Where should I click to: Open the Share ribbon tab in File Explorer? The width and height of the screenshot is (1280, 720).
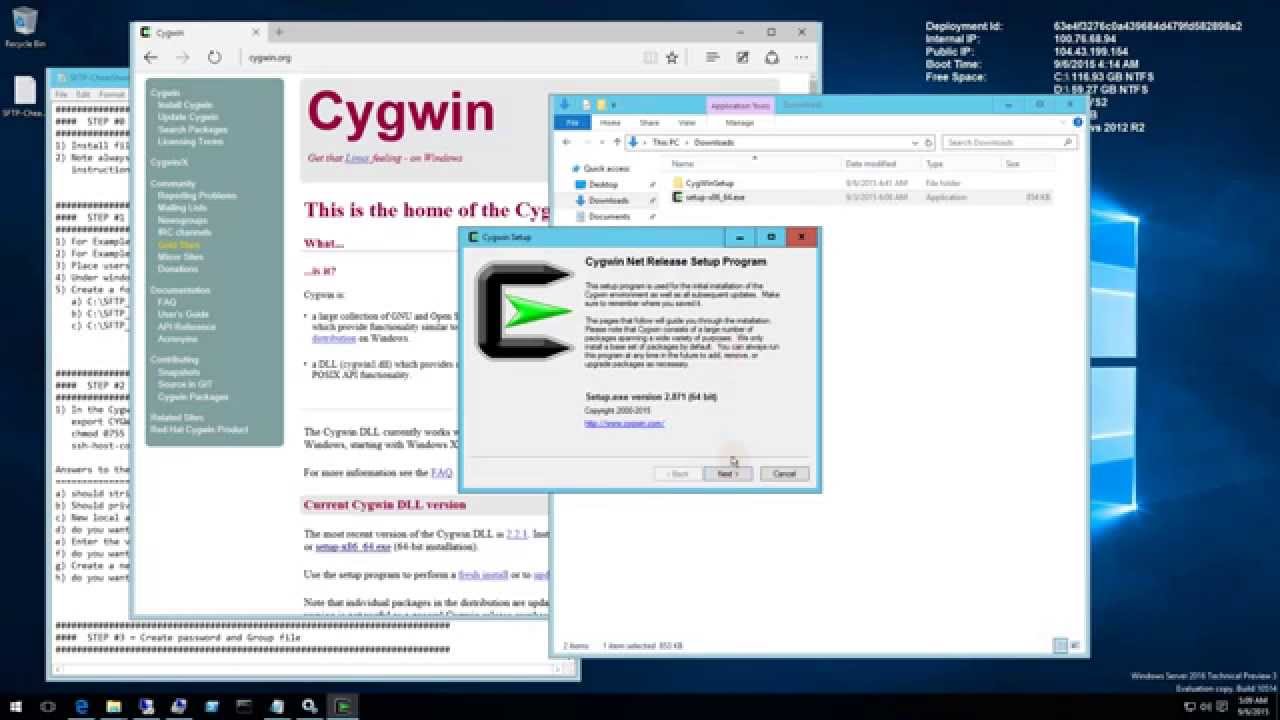[x=649, y=122]
